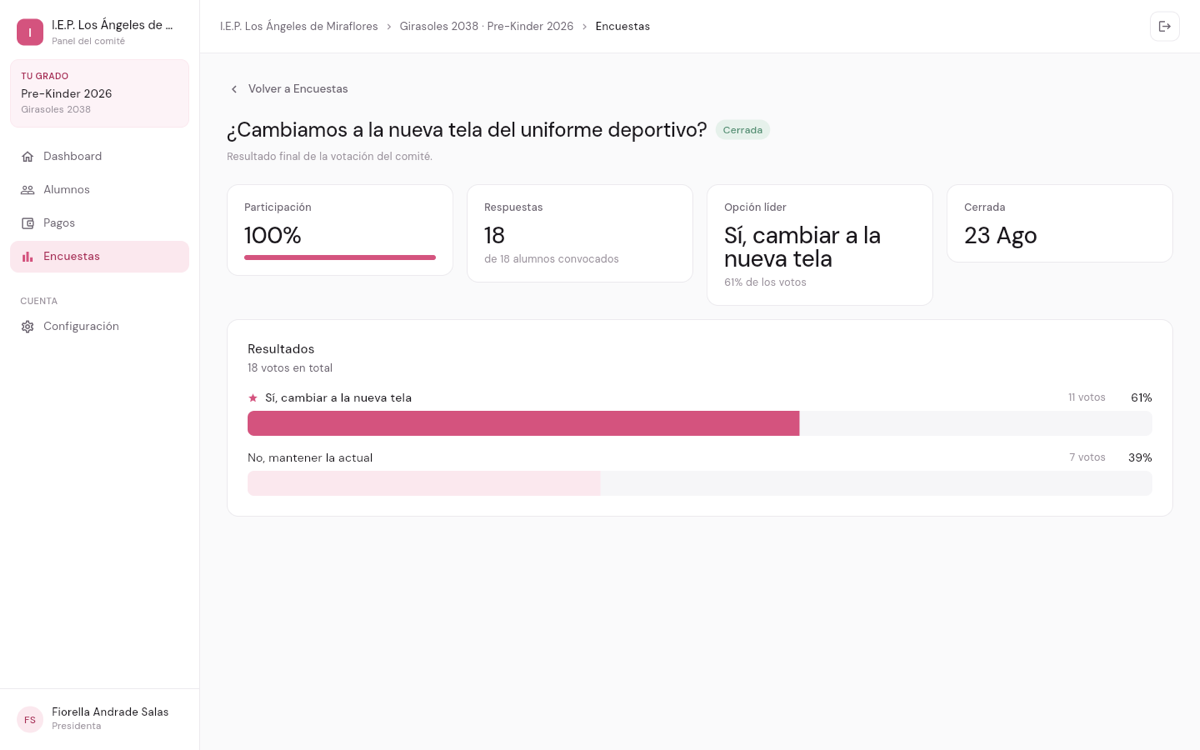Select Encuestas in the sidebar
This screenshot has width=1200, height=750.
[x=100, y=257]
